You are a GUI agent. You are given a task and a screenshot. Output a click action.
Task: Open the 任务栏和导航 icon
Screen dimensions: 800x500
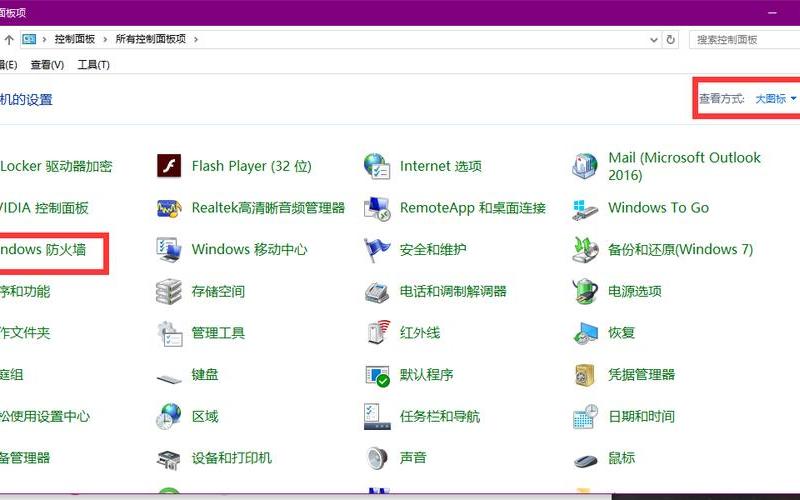[x=377, y=416]
